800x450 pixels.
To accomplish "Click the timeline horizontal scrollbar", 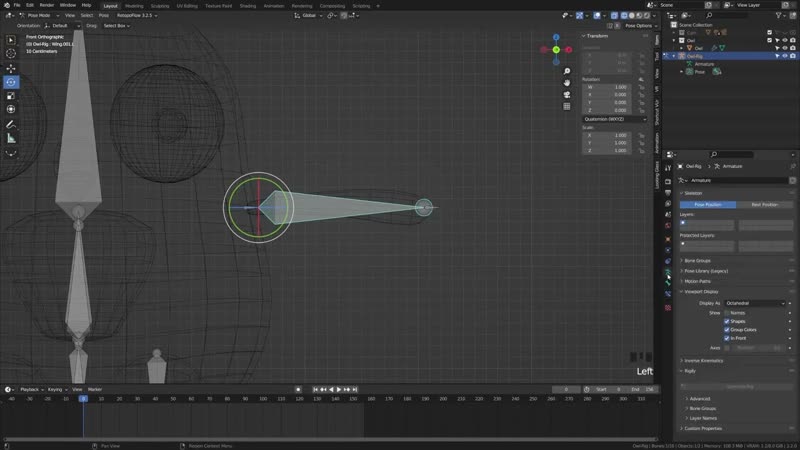I will tap(330, 439).
